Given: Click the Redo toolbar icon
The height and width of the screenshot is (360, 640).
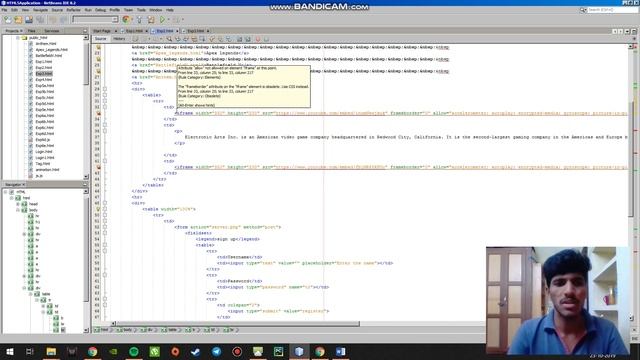Looking at the screenshot, I should (x=63, y=19).
